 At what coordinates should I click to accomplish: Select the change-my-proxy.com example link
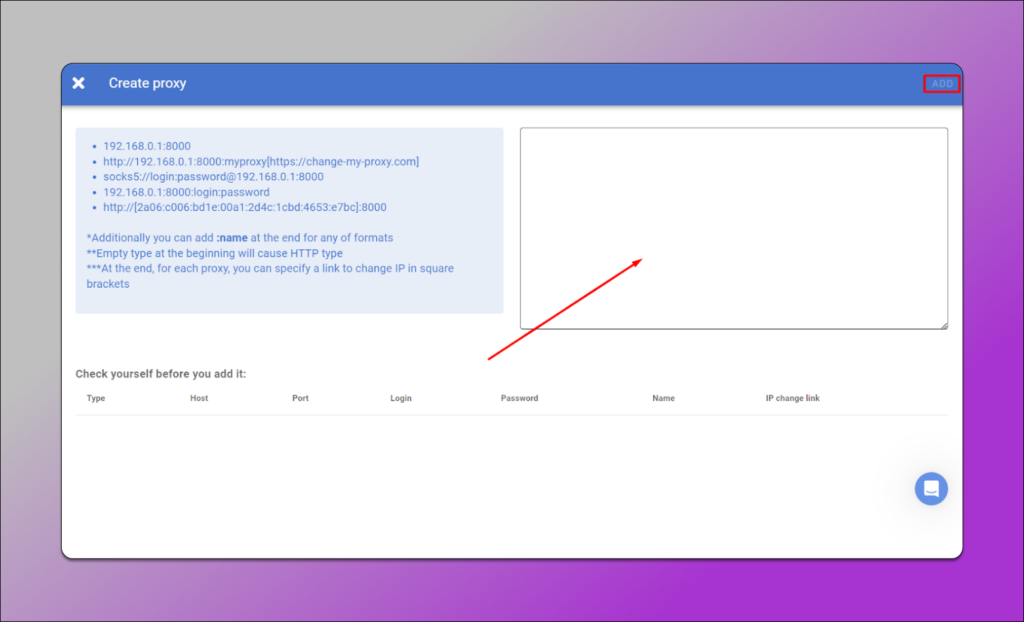coord(345,161)
